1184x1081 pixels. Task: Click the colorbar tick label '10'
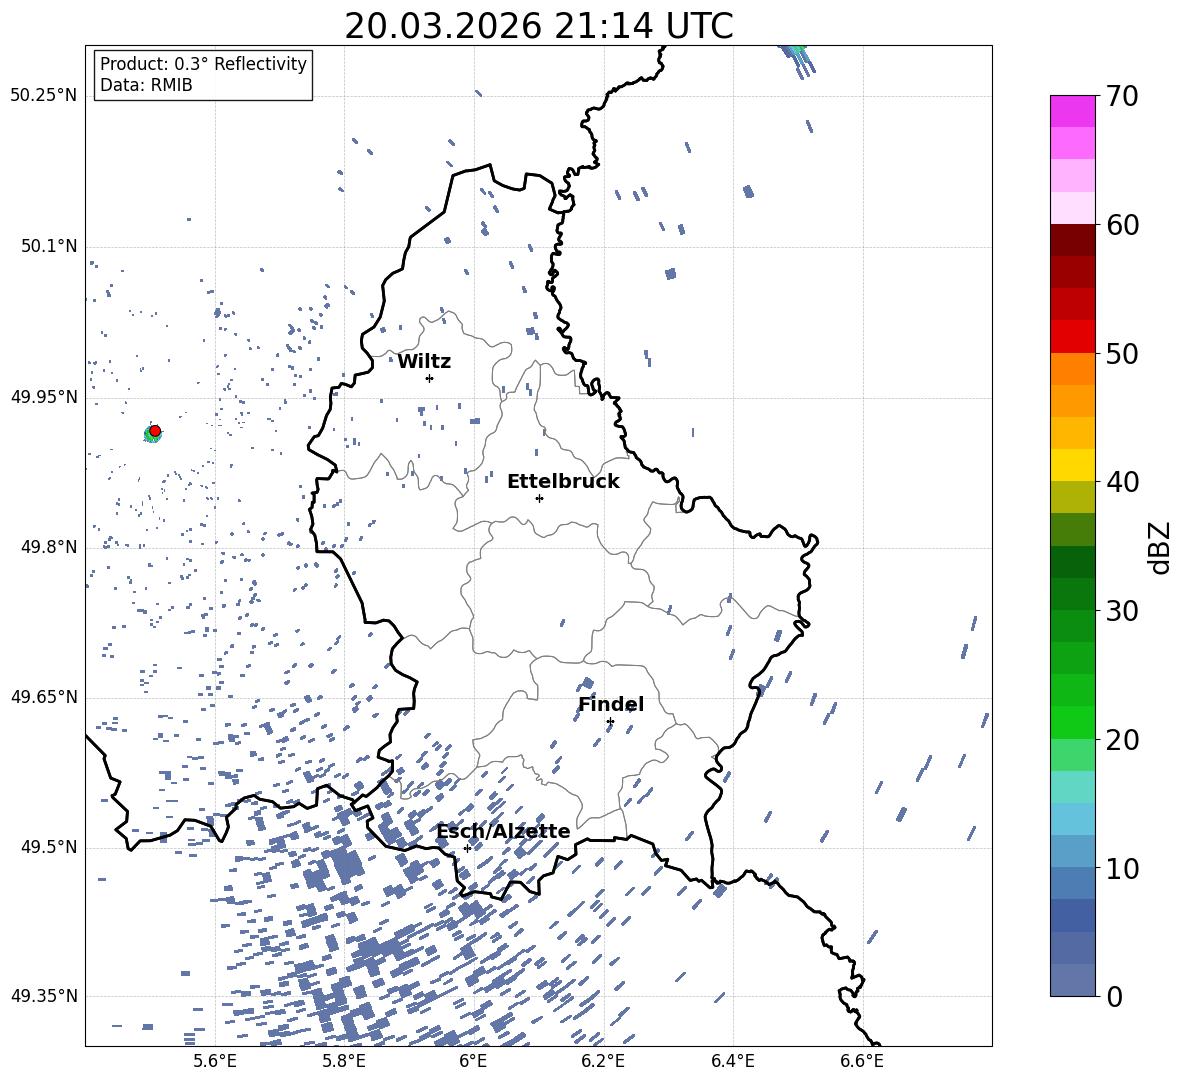tap(1122, 869)
